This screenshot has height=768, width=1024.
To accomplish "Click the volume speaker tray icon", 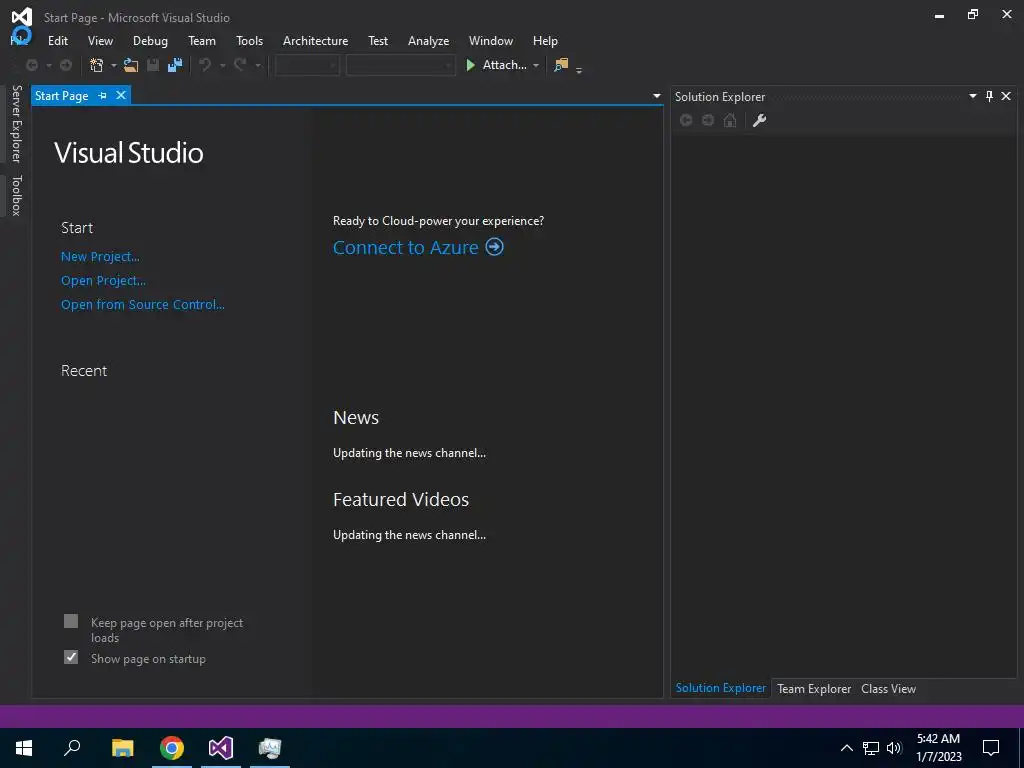I will 894,748.
